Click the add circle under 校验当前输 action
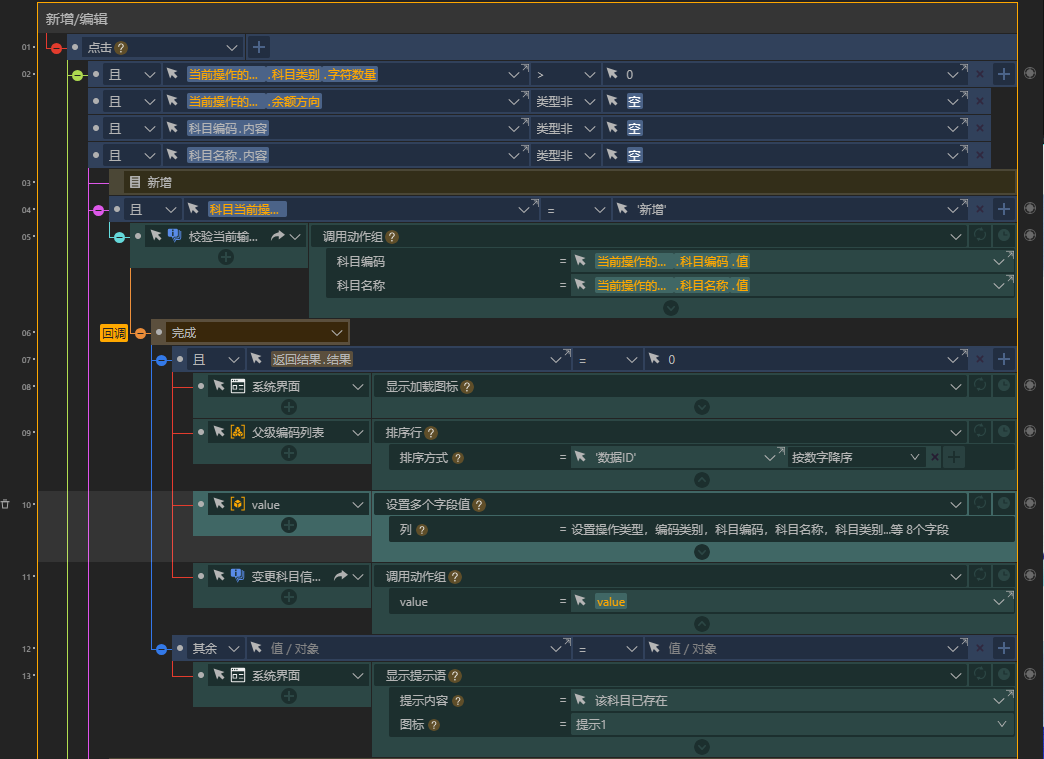 (226, 257)
